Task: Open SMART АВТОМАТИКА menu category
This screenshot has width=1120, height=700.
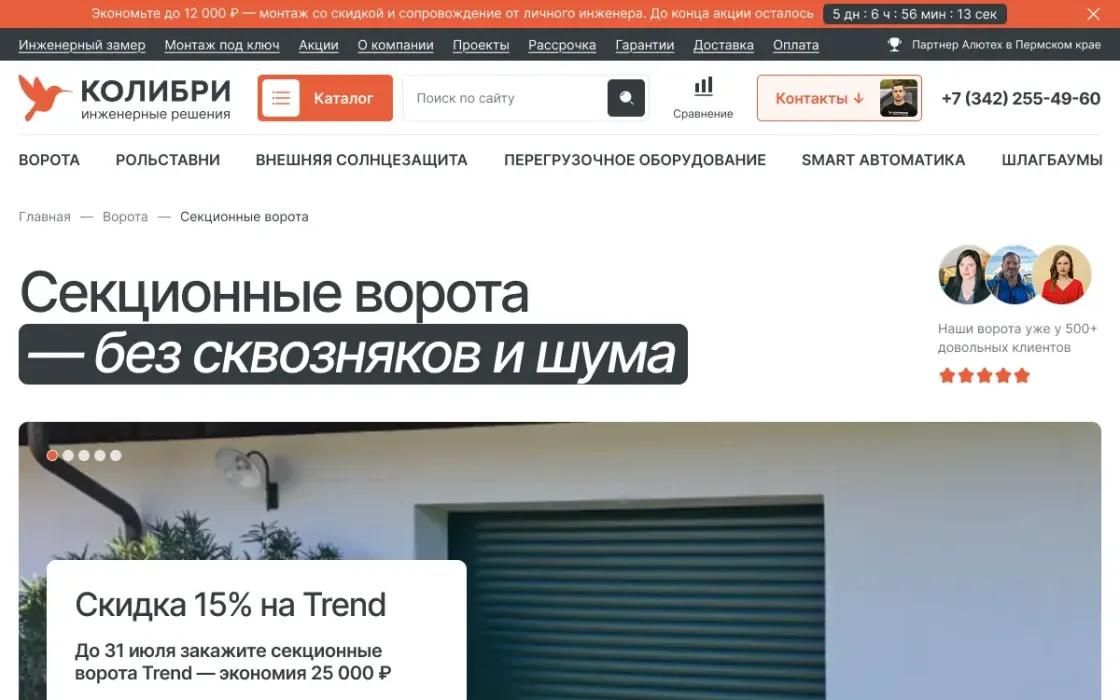Action: point(884,160)
